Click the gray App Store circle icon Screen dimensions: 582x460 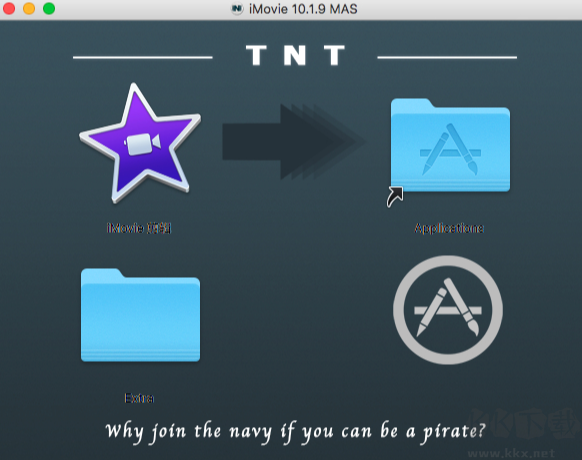pyautogui.click(x=448, y=310)
